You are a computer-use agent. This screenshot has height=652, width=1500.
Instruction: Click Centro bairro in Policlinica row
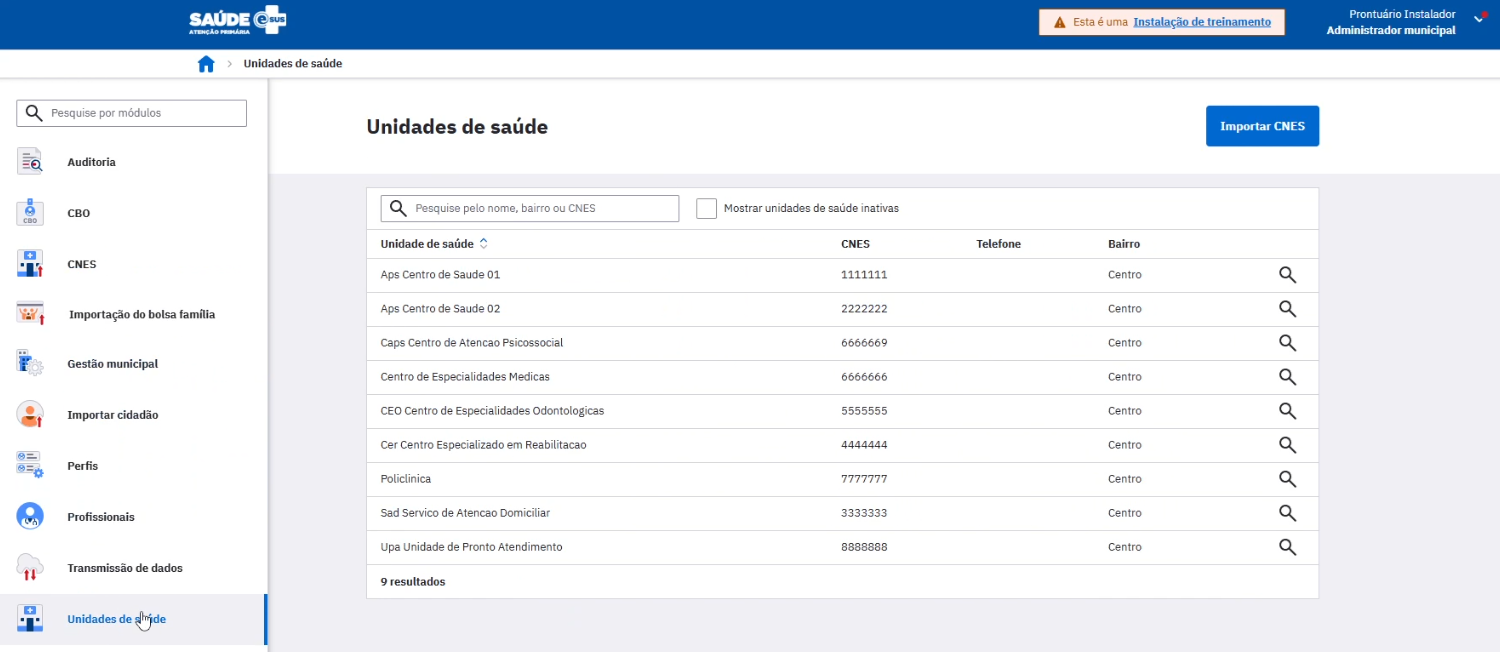(1125, 479)
